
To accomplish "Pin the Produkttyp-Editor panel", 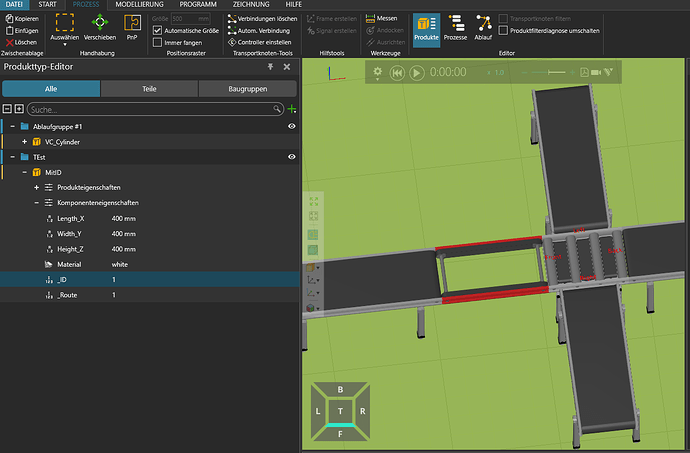I will [270, 66].
